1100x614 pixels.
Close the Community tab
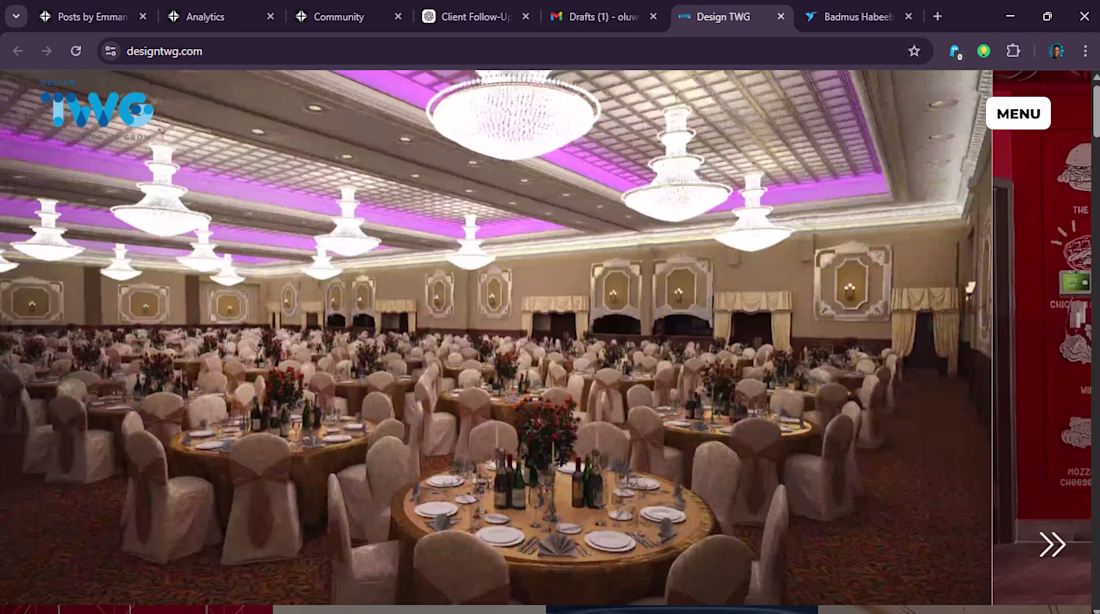pos(398,17)
